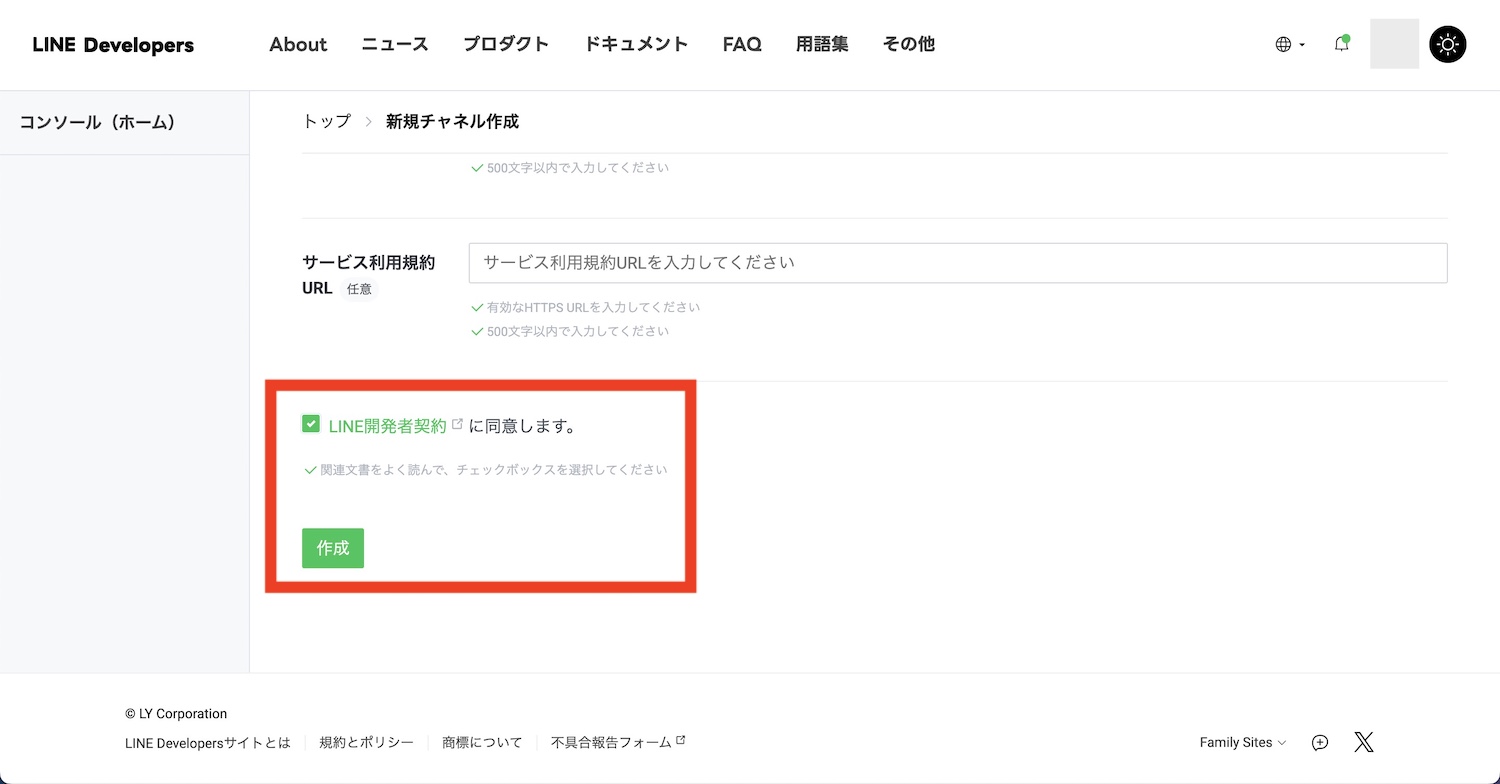Go to トップ breadcrumb link

pos(327,121)
